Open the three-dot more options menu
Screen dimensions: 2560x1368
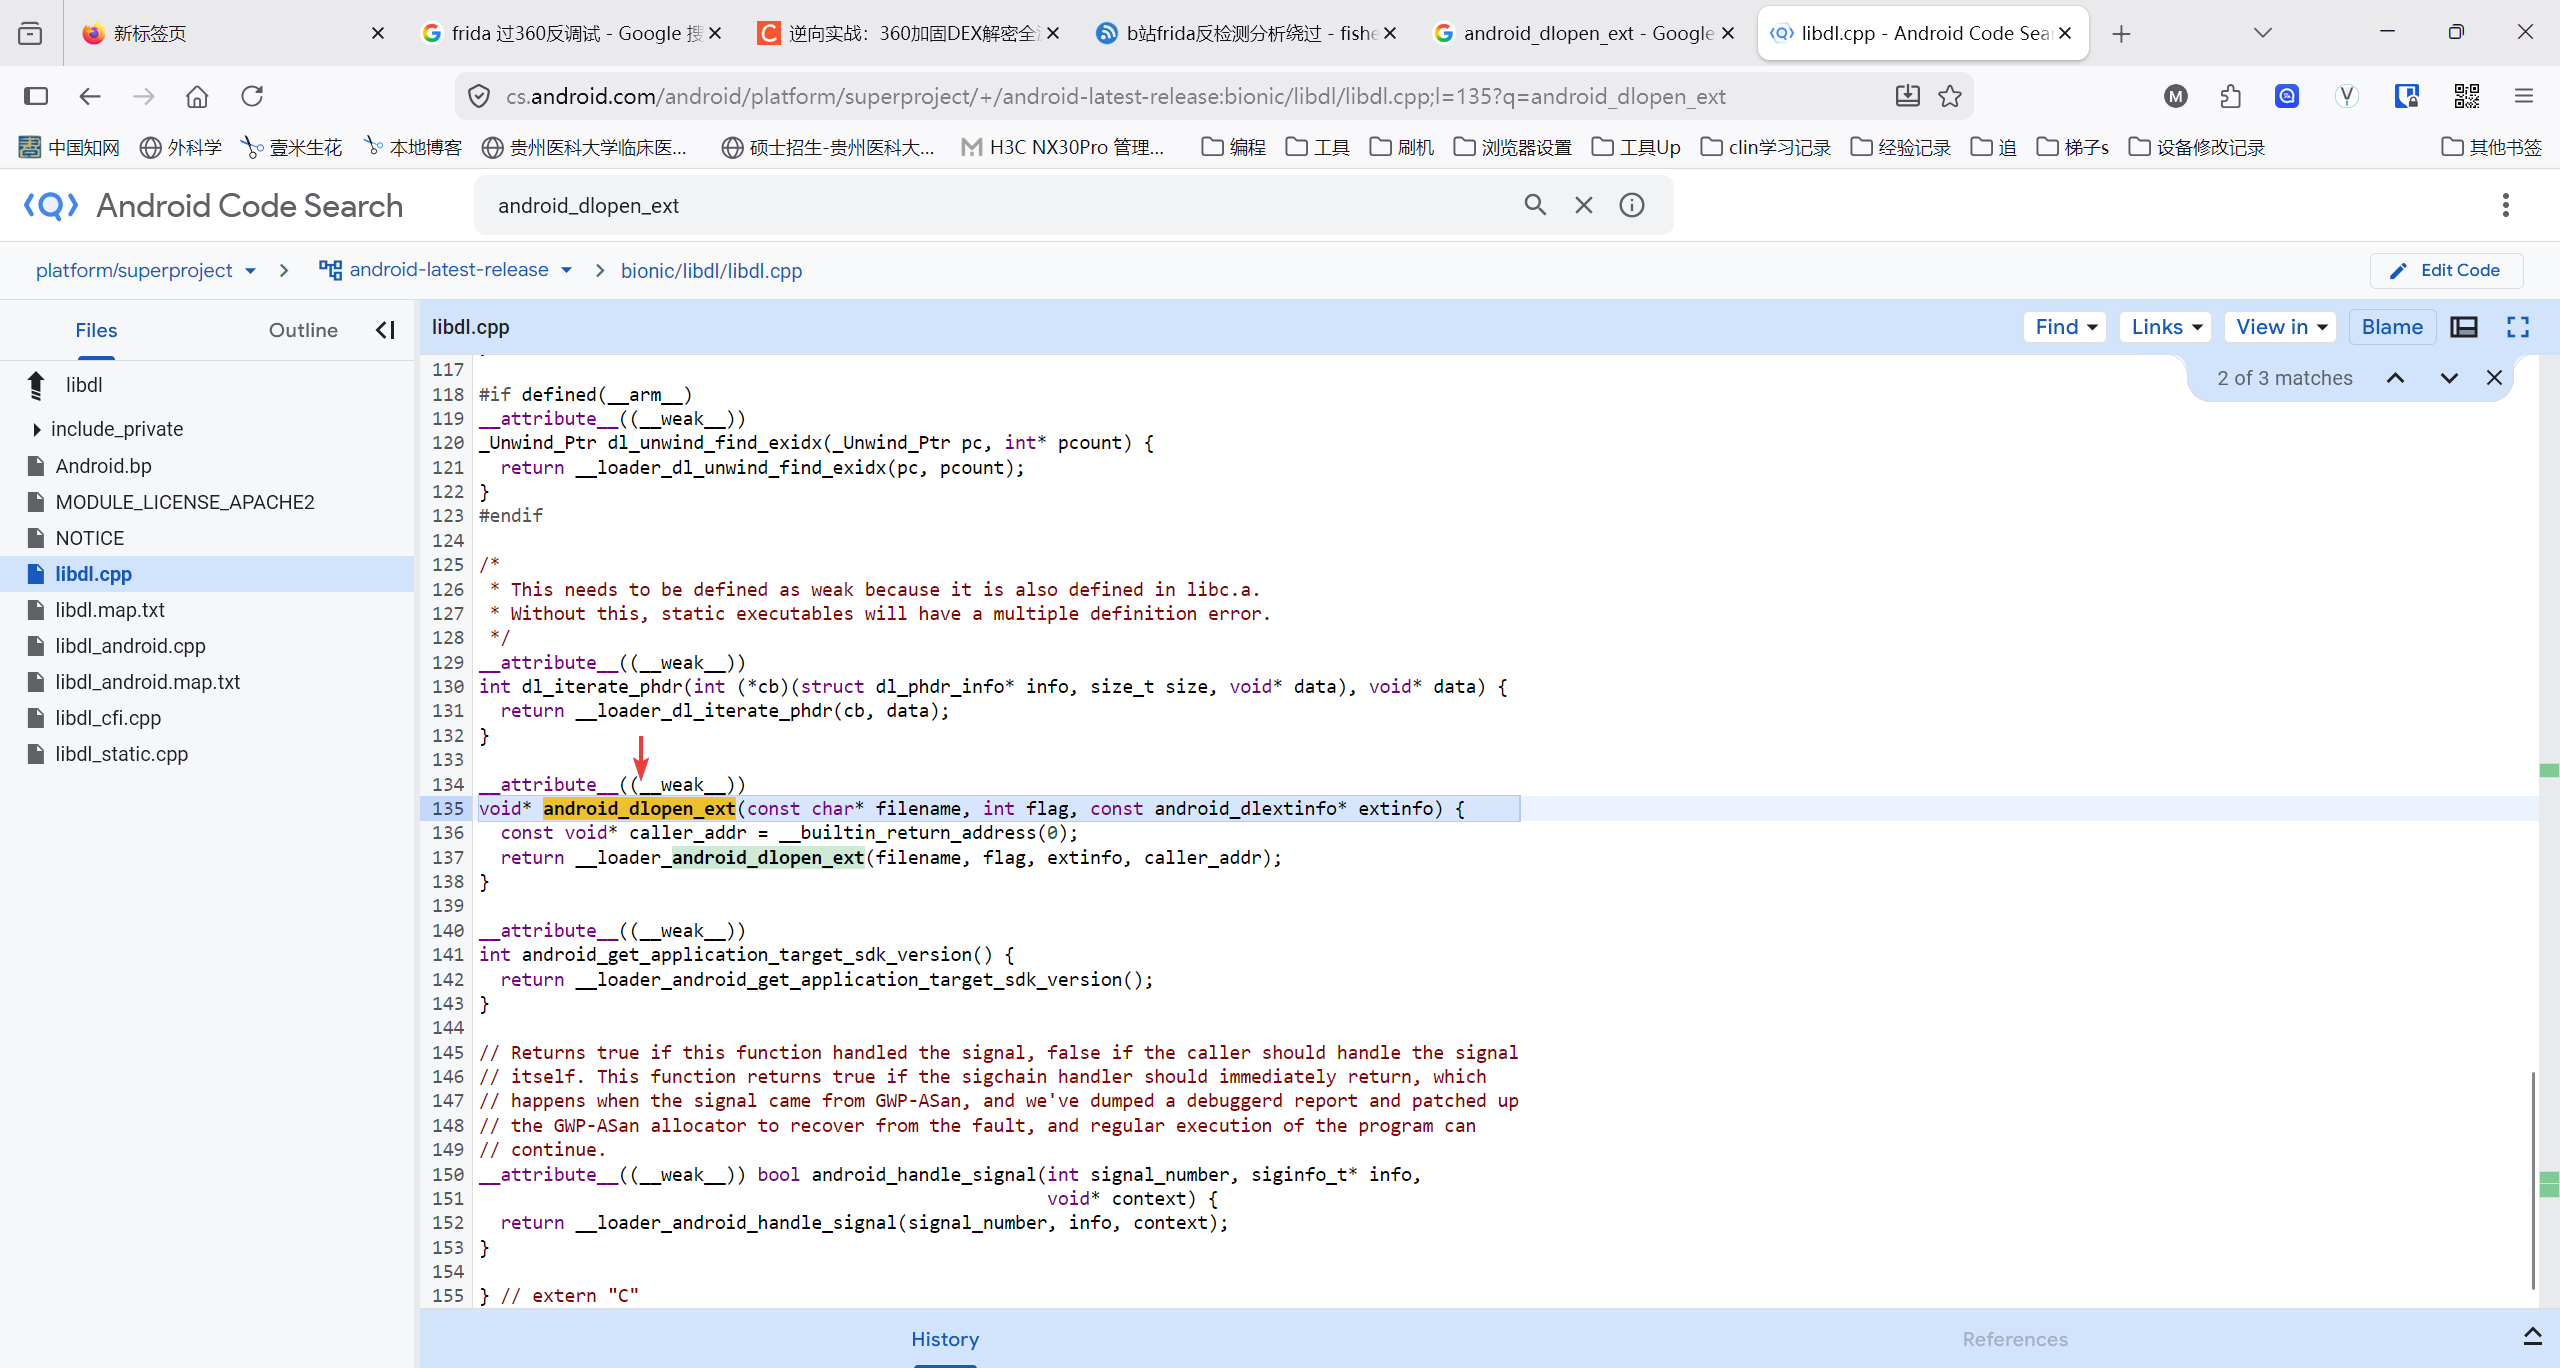tap(2505, 205)
